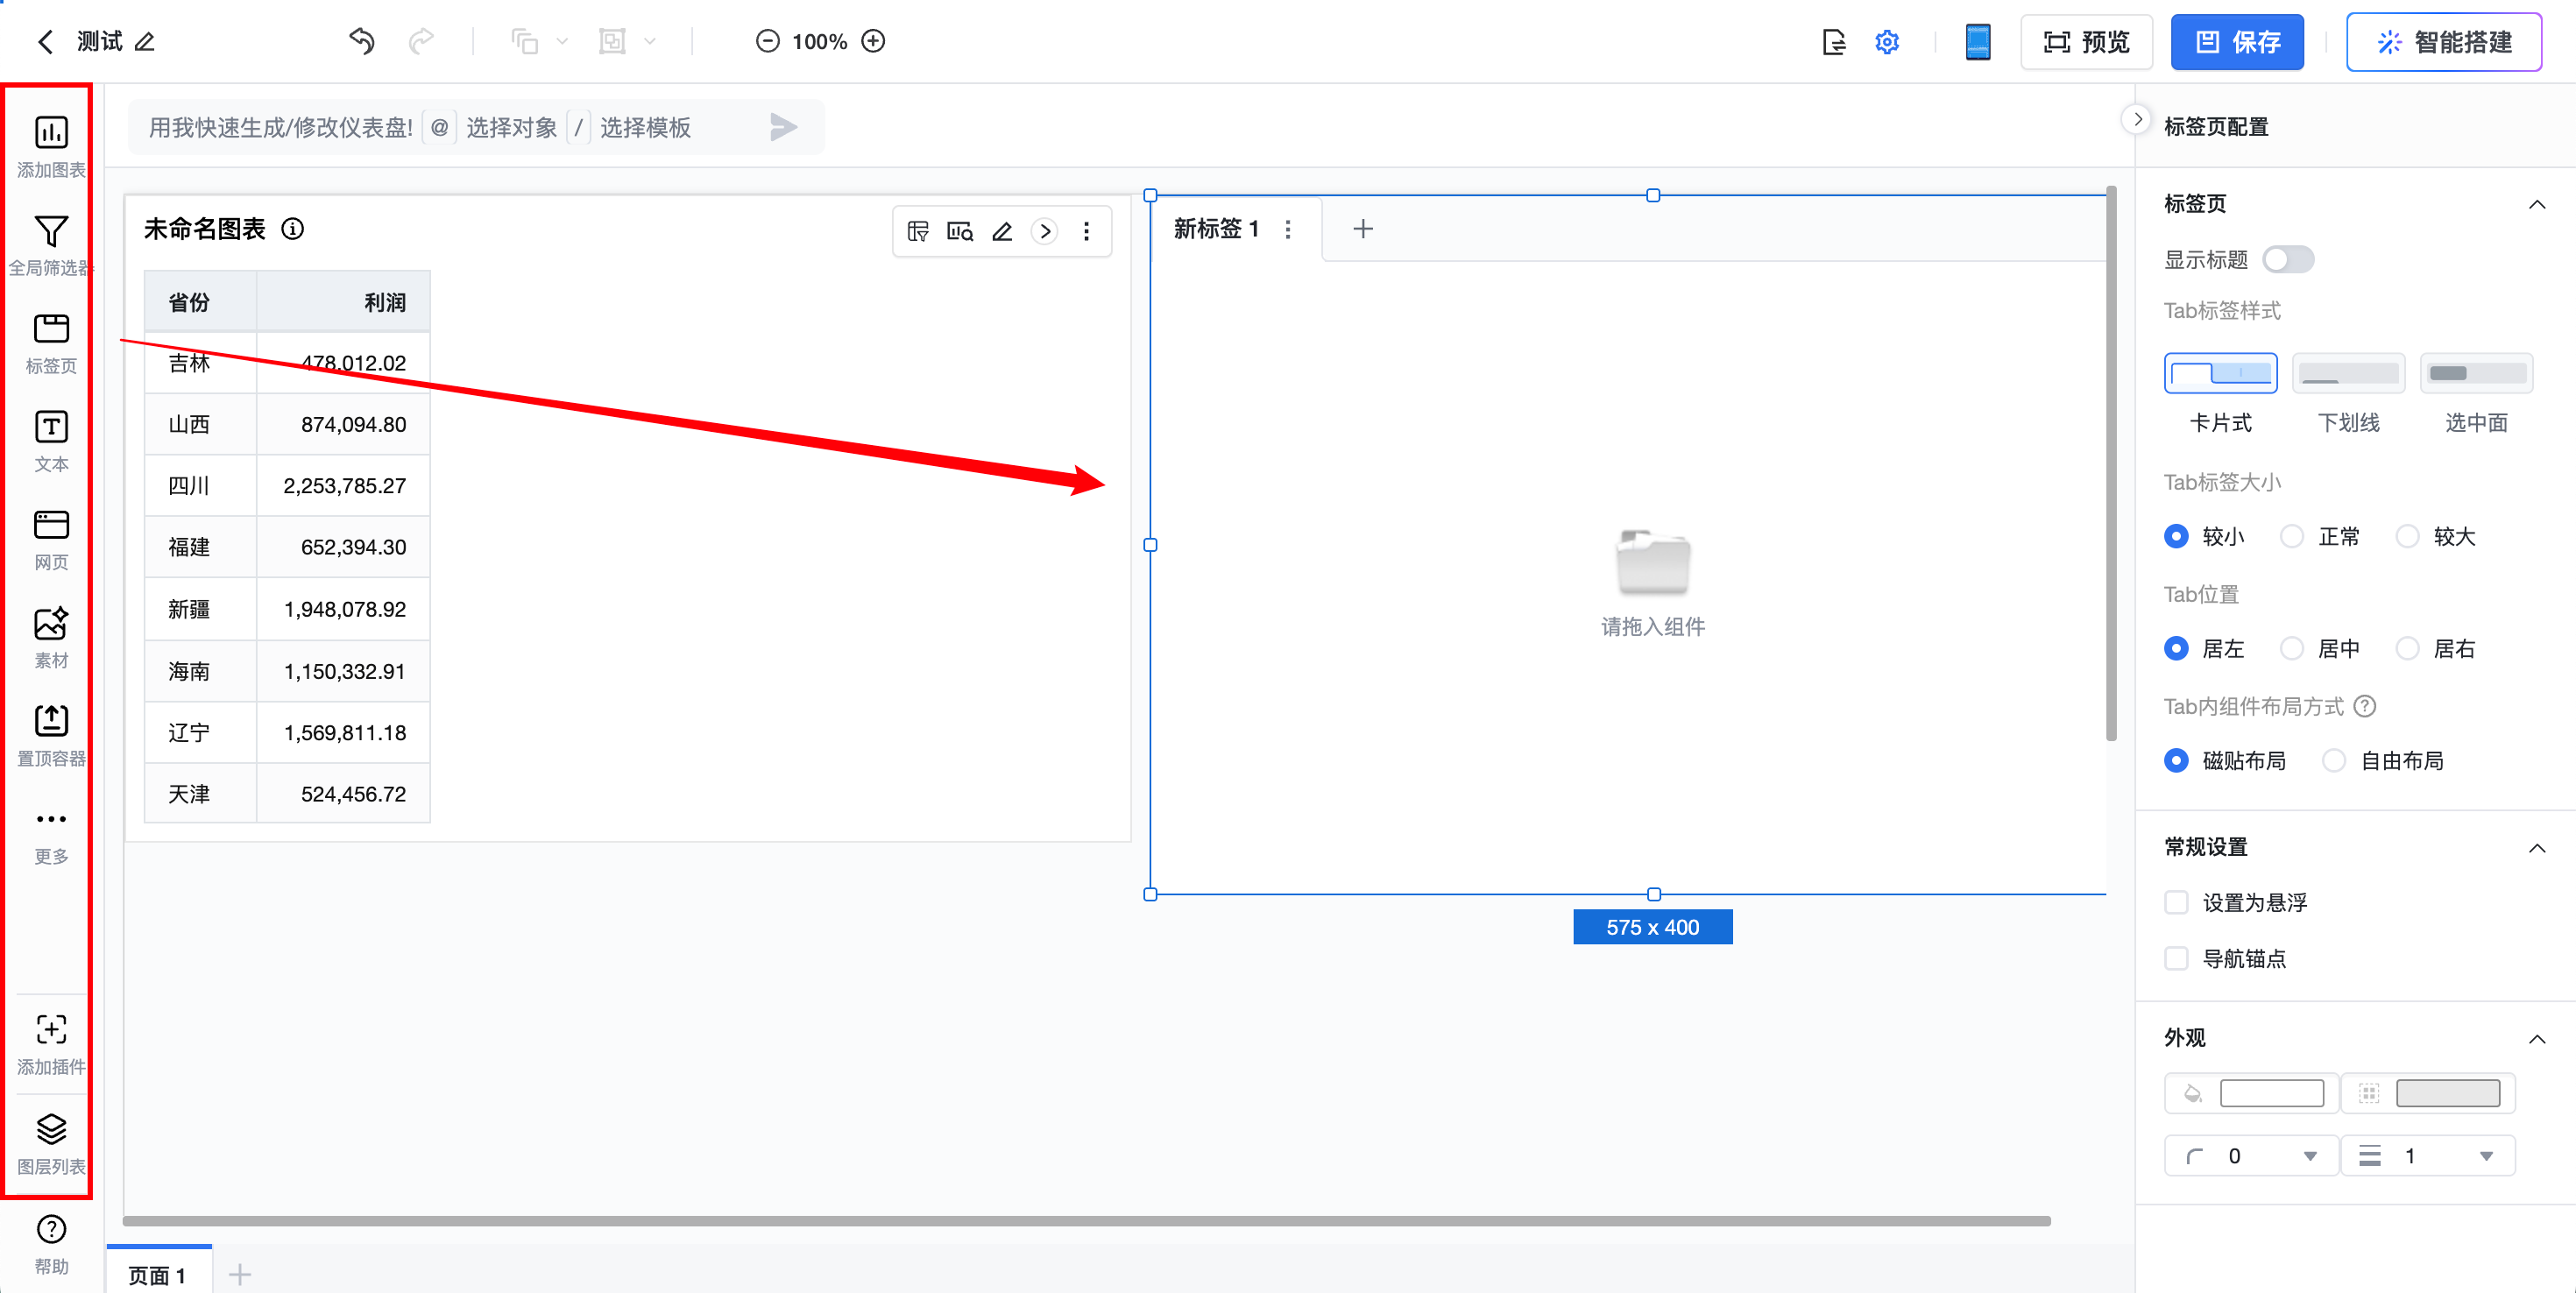Click the Add Chart icon in the sidebar
Screen dimensions: 2576x1293
click(x=51, y=133)
